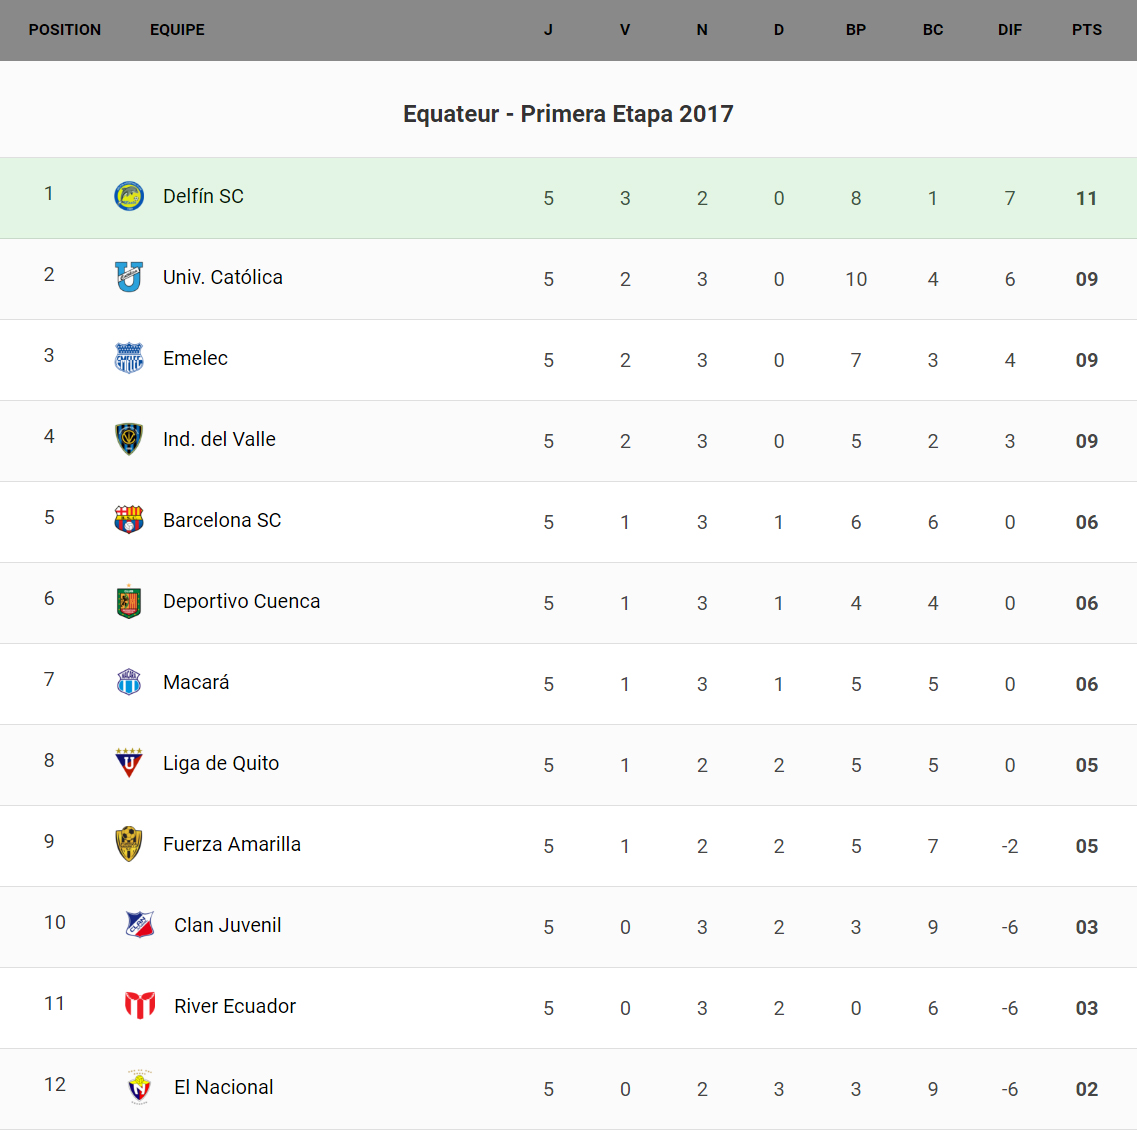
Task: Click the DIF column header
Action: click(x=1009, y=30)
